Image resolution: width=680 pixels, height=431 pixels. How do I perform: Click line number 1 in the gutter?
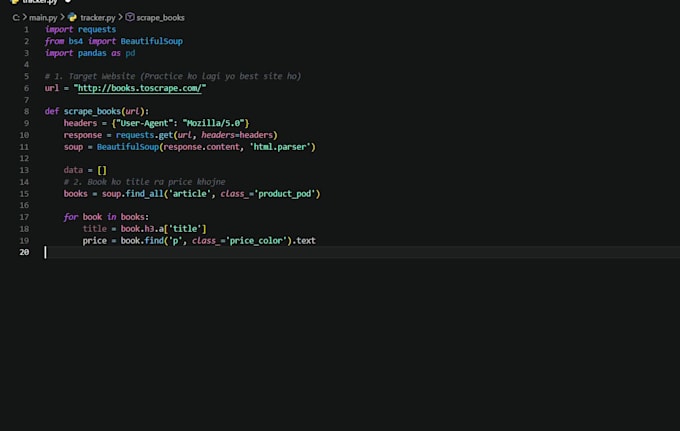(26, 29)
